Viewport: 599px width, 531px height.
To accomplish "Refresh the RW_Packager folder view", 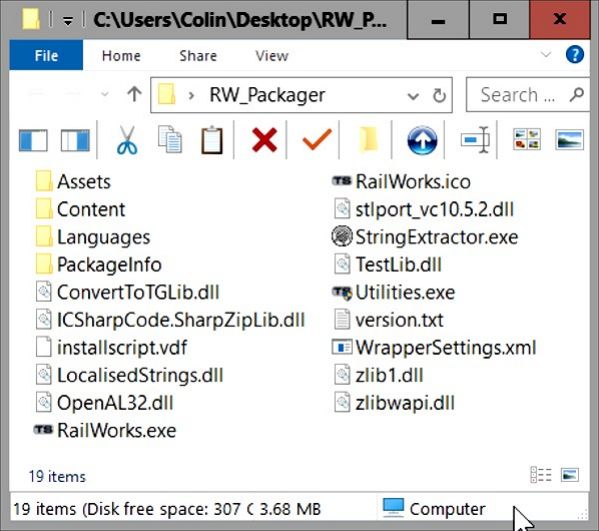I will pyautogui.click(x=439, y=96).
